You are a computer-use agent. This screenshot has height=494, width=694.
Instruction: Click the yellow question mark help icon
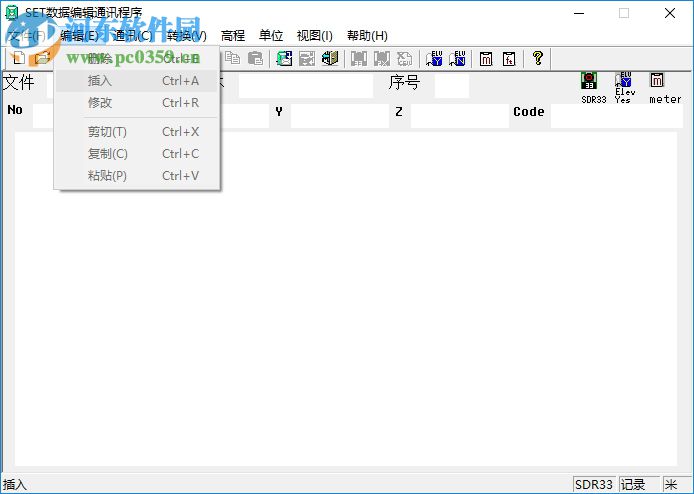pos(538,58)
